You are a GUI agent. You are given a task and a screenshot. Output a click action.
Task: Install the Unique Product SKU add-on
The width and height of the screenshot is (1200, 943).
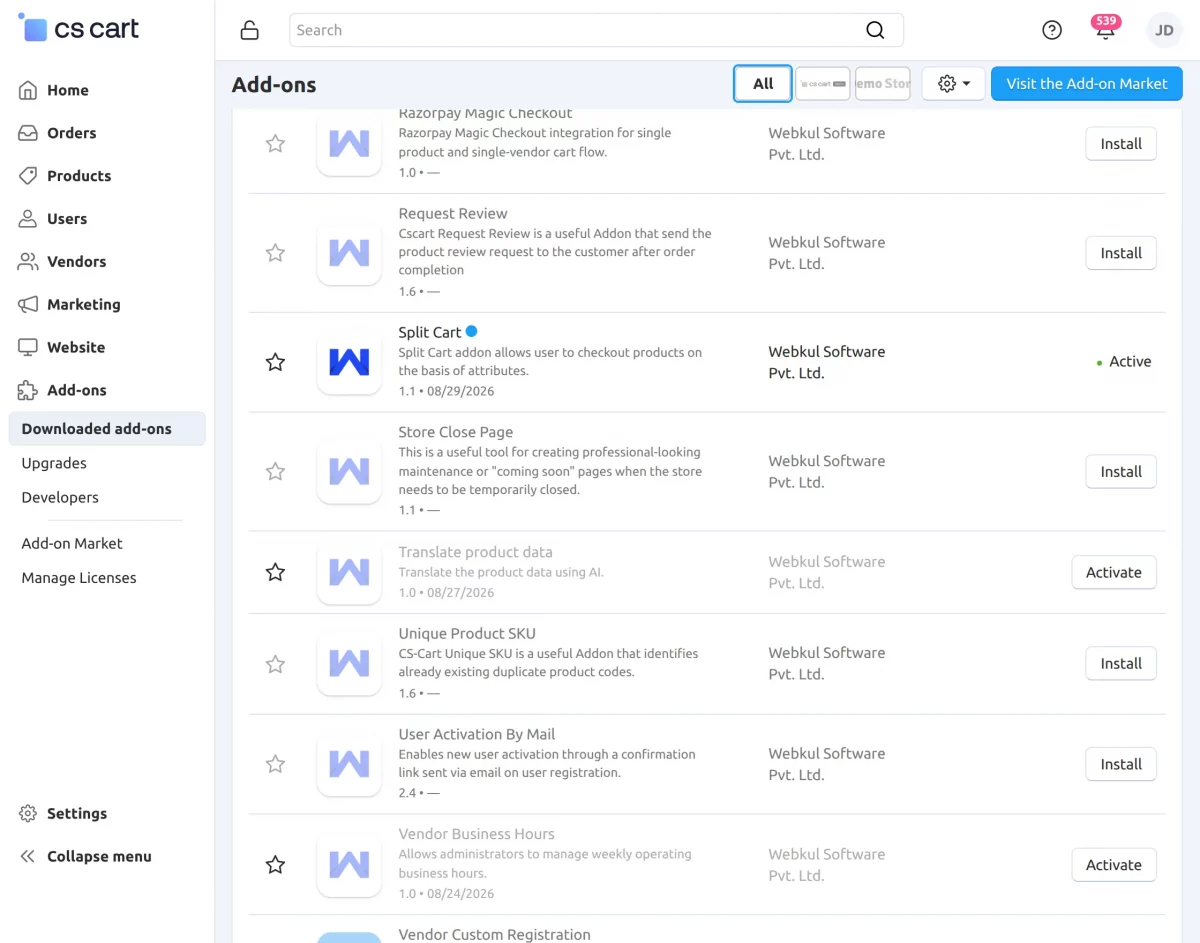[x=1121, y=664]
